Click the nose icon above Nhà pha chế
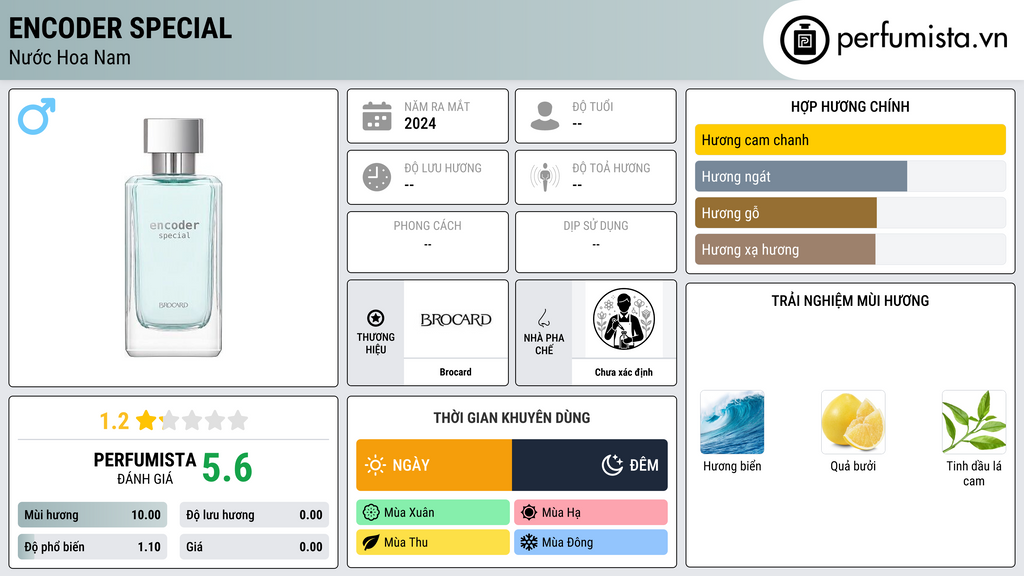Screen dimensions: 1024x576 543,318
